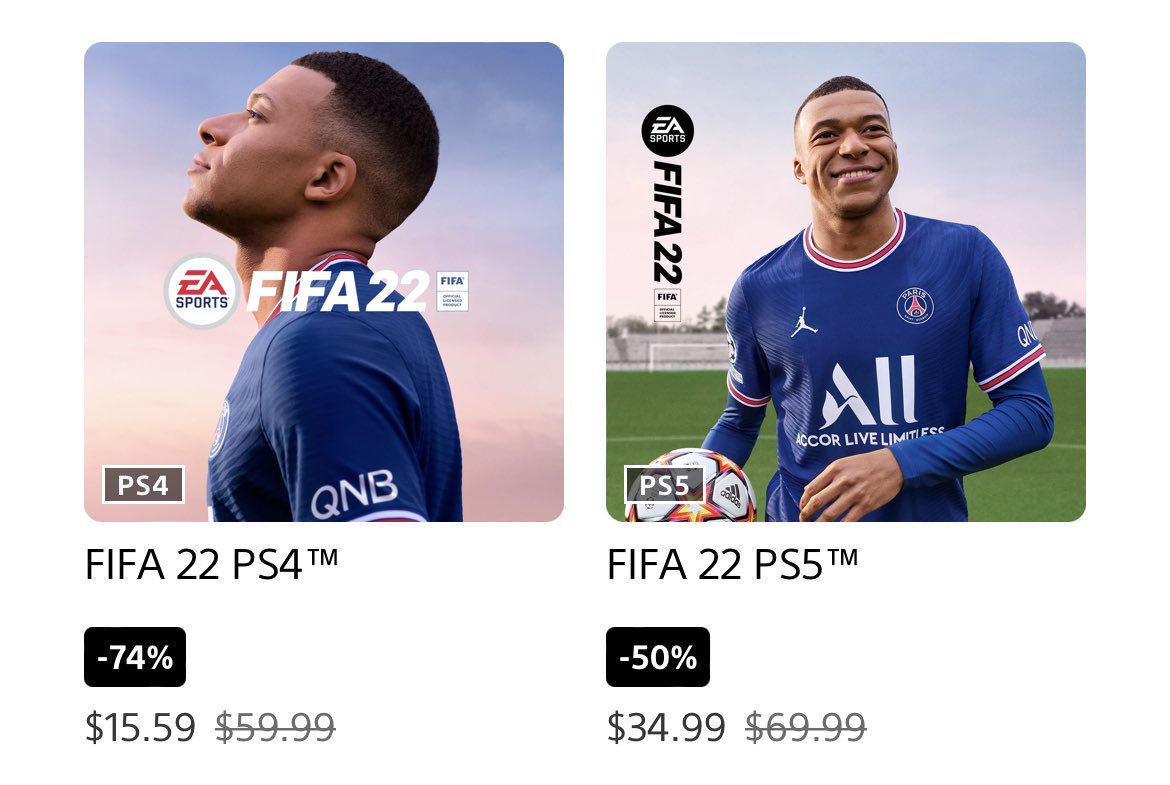Click the QNB sleeve logo on PS4 cover

tap(354, 493)
